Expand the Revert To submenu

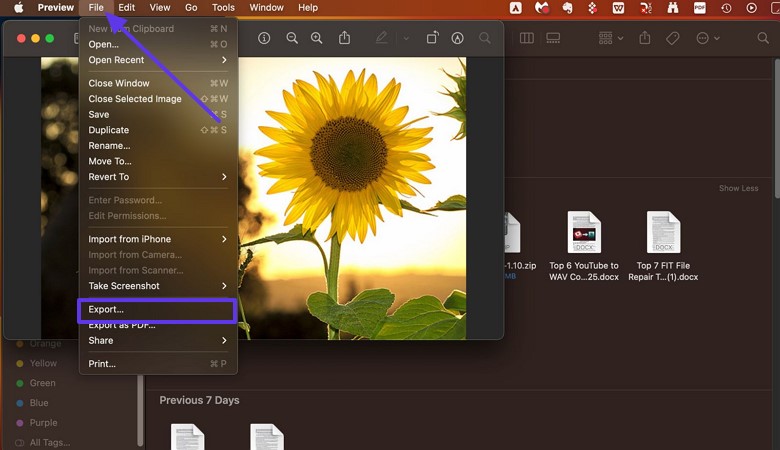(x=158, y=177)
